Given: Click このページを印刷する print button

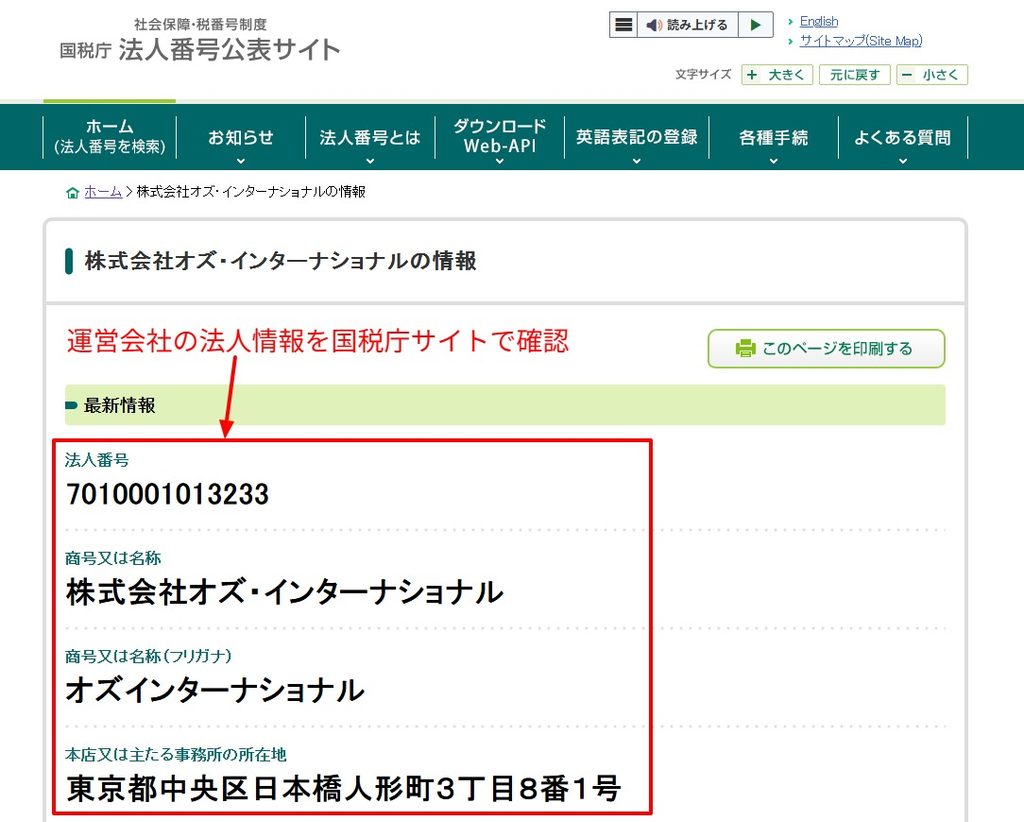Looking at the screenshot, I should click(826, 349).
